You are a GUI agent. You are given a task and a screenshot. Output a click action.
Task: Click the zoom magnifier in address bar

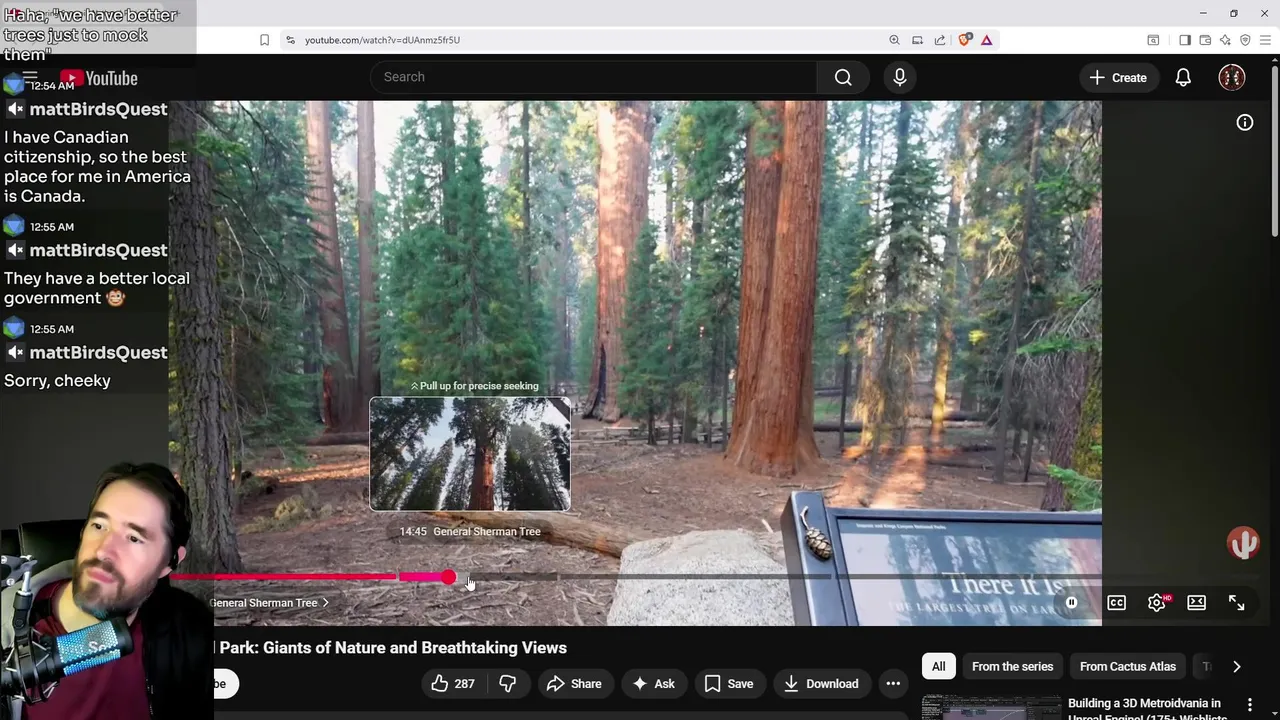point(894,40)
